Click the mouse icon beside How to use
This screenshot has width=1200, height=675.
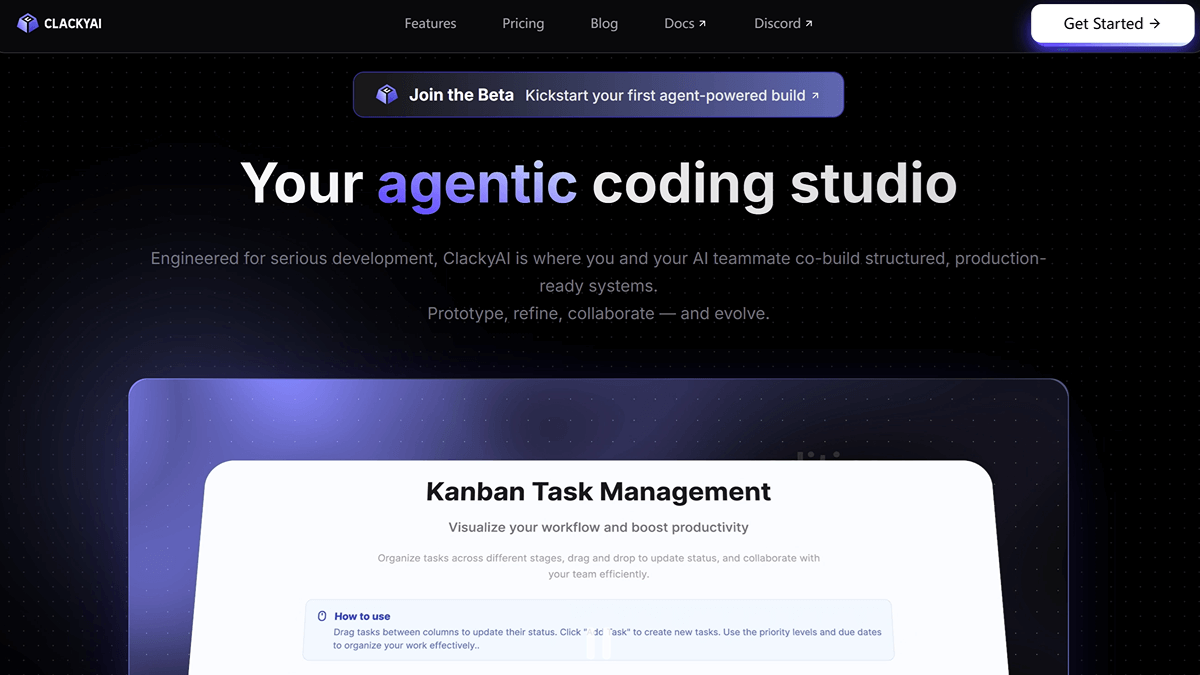click(322, 616)
